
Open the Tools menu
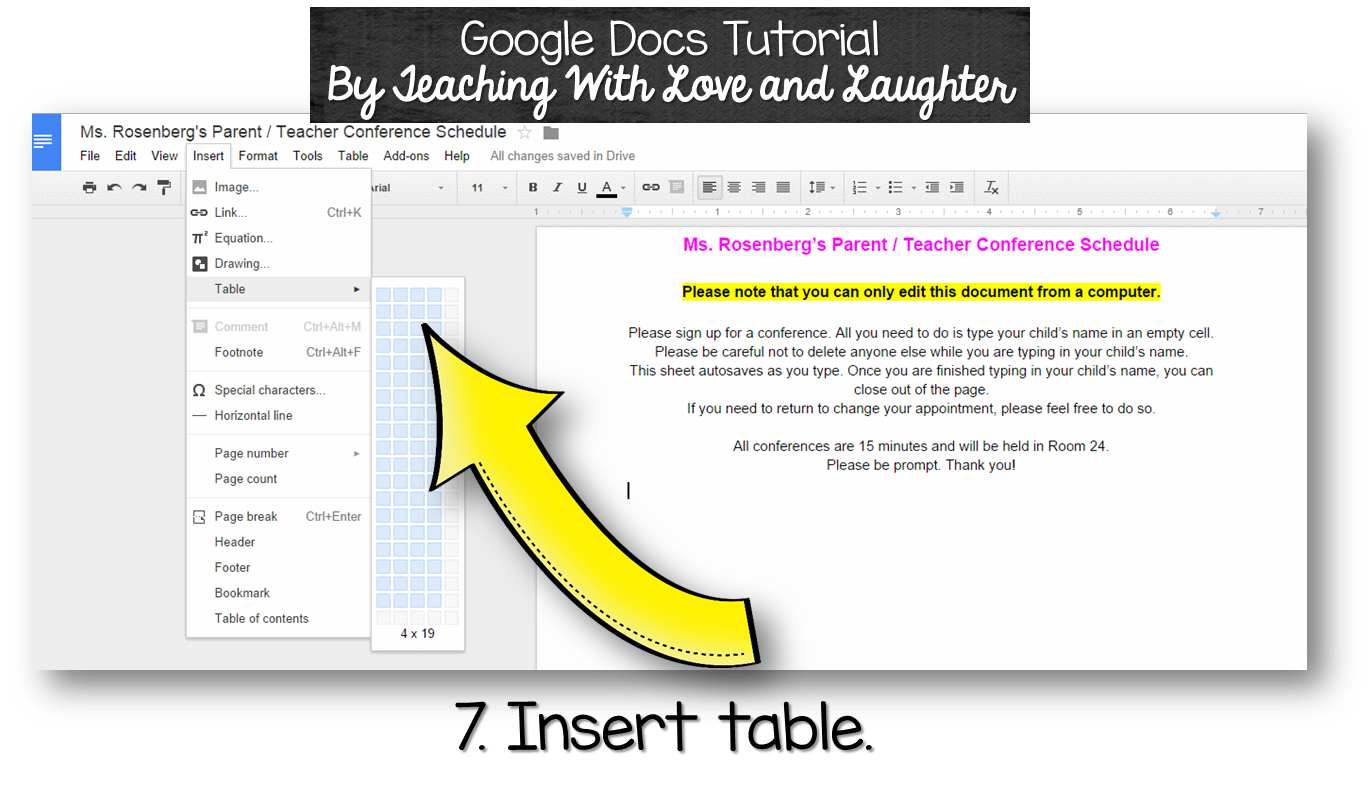pos(308,156)
